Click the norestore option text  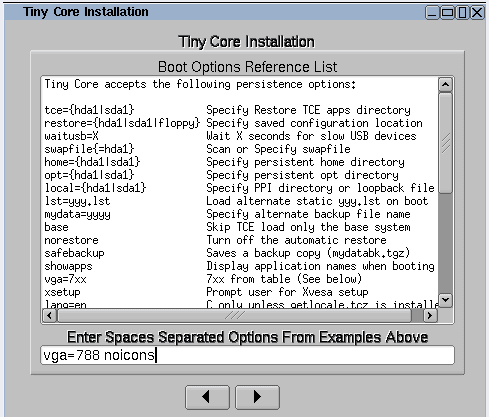(x=71, y=240)
